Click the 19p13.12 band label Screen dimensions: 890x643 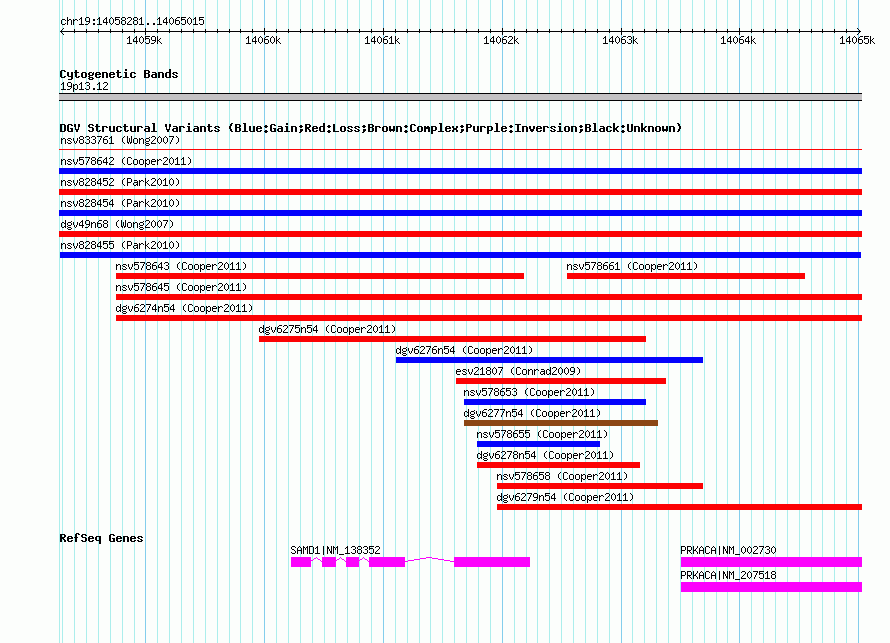(84, 86)
